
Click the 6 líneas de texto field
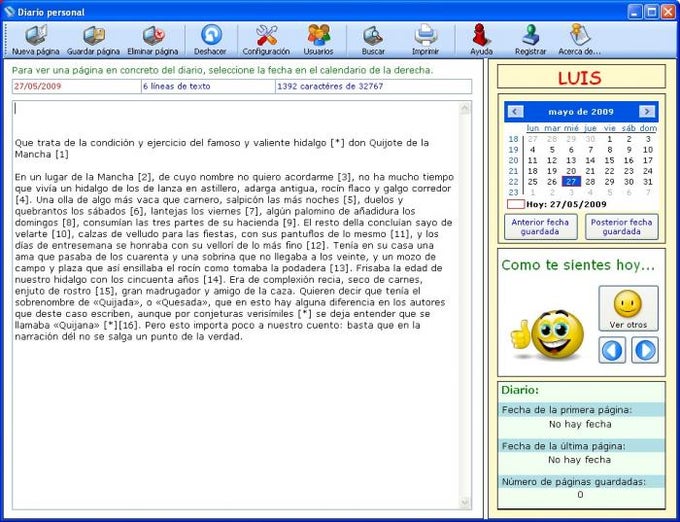[x=209, y=86]
